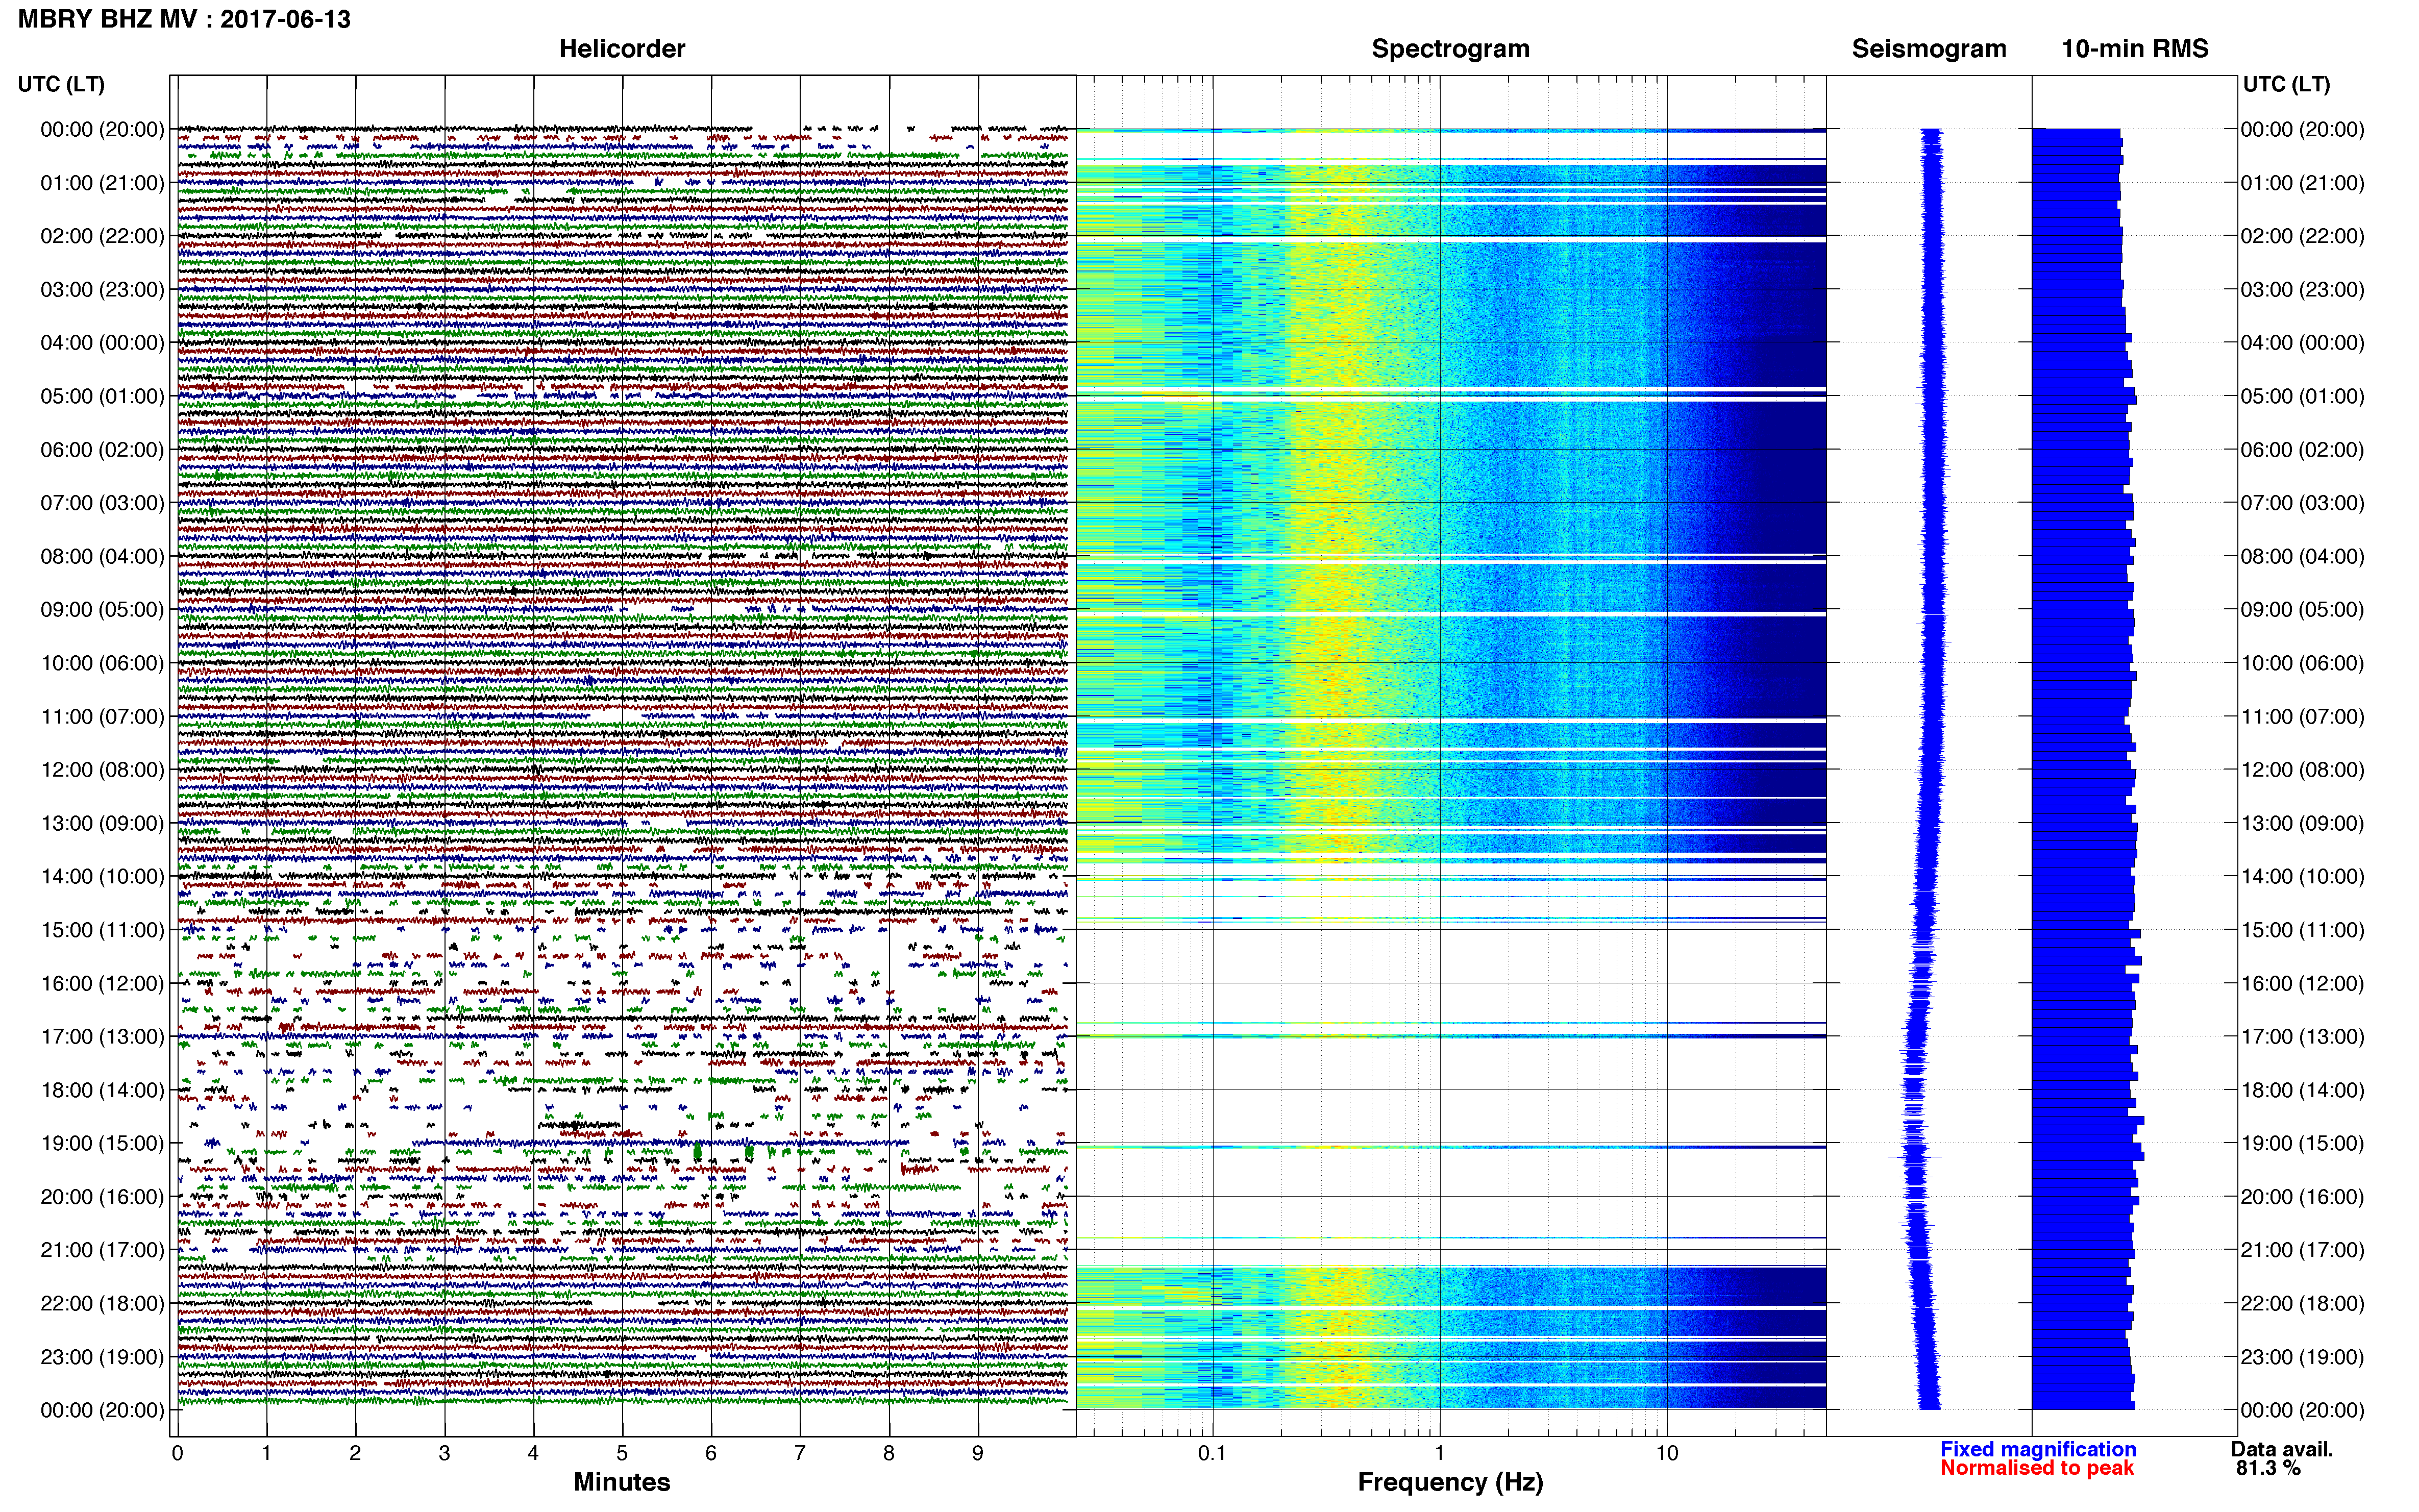Click the Minutes axis title

click(x=622, y=1483)
